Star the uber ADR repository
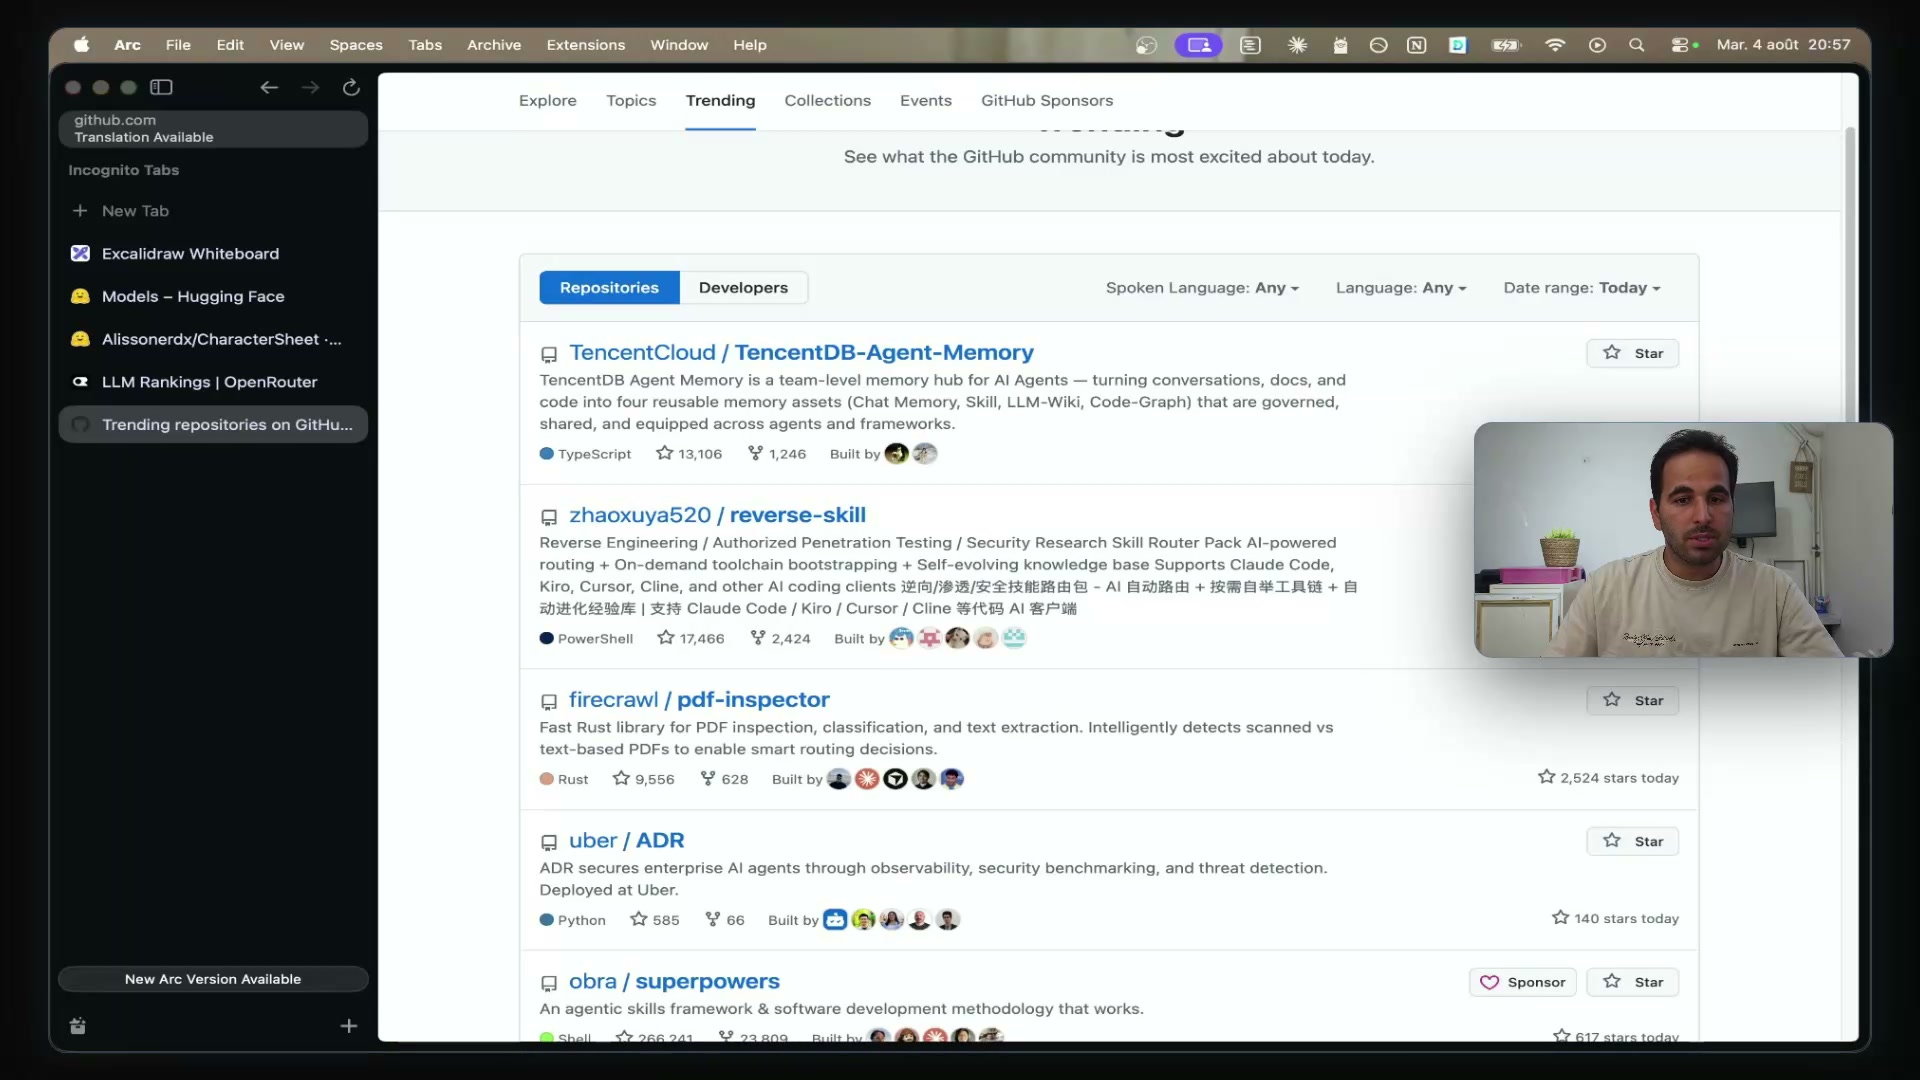Image resolution: width=1920 pixels, height=1080 pixels. coord(1633,841)
